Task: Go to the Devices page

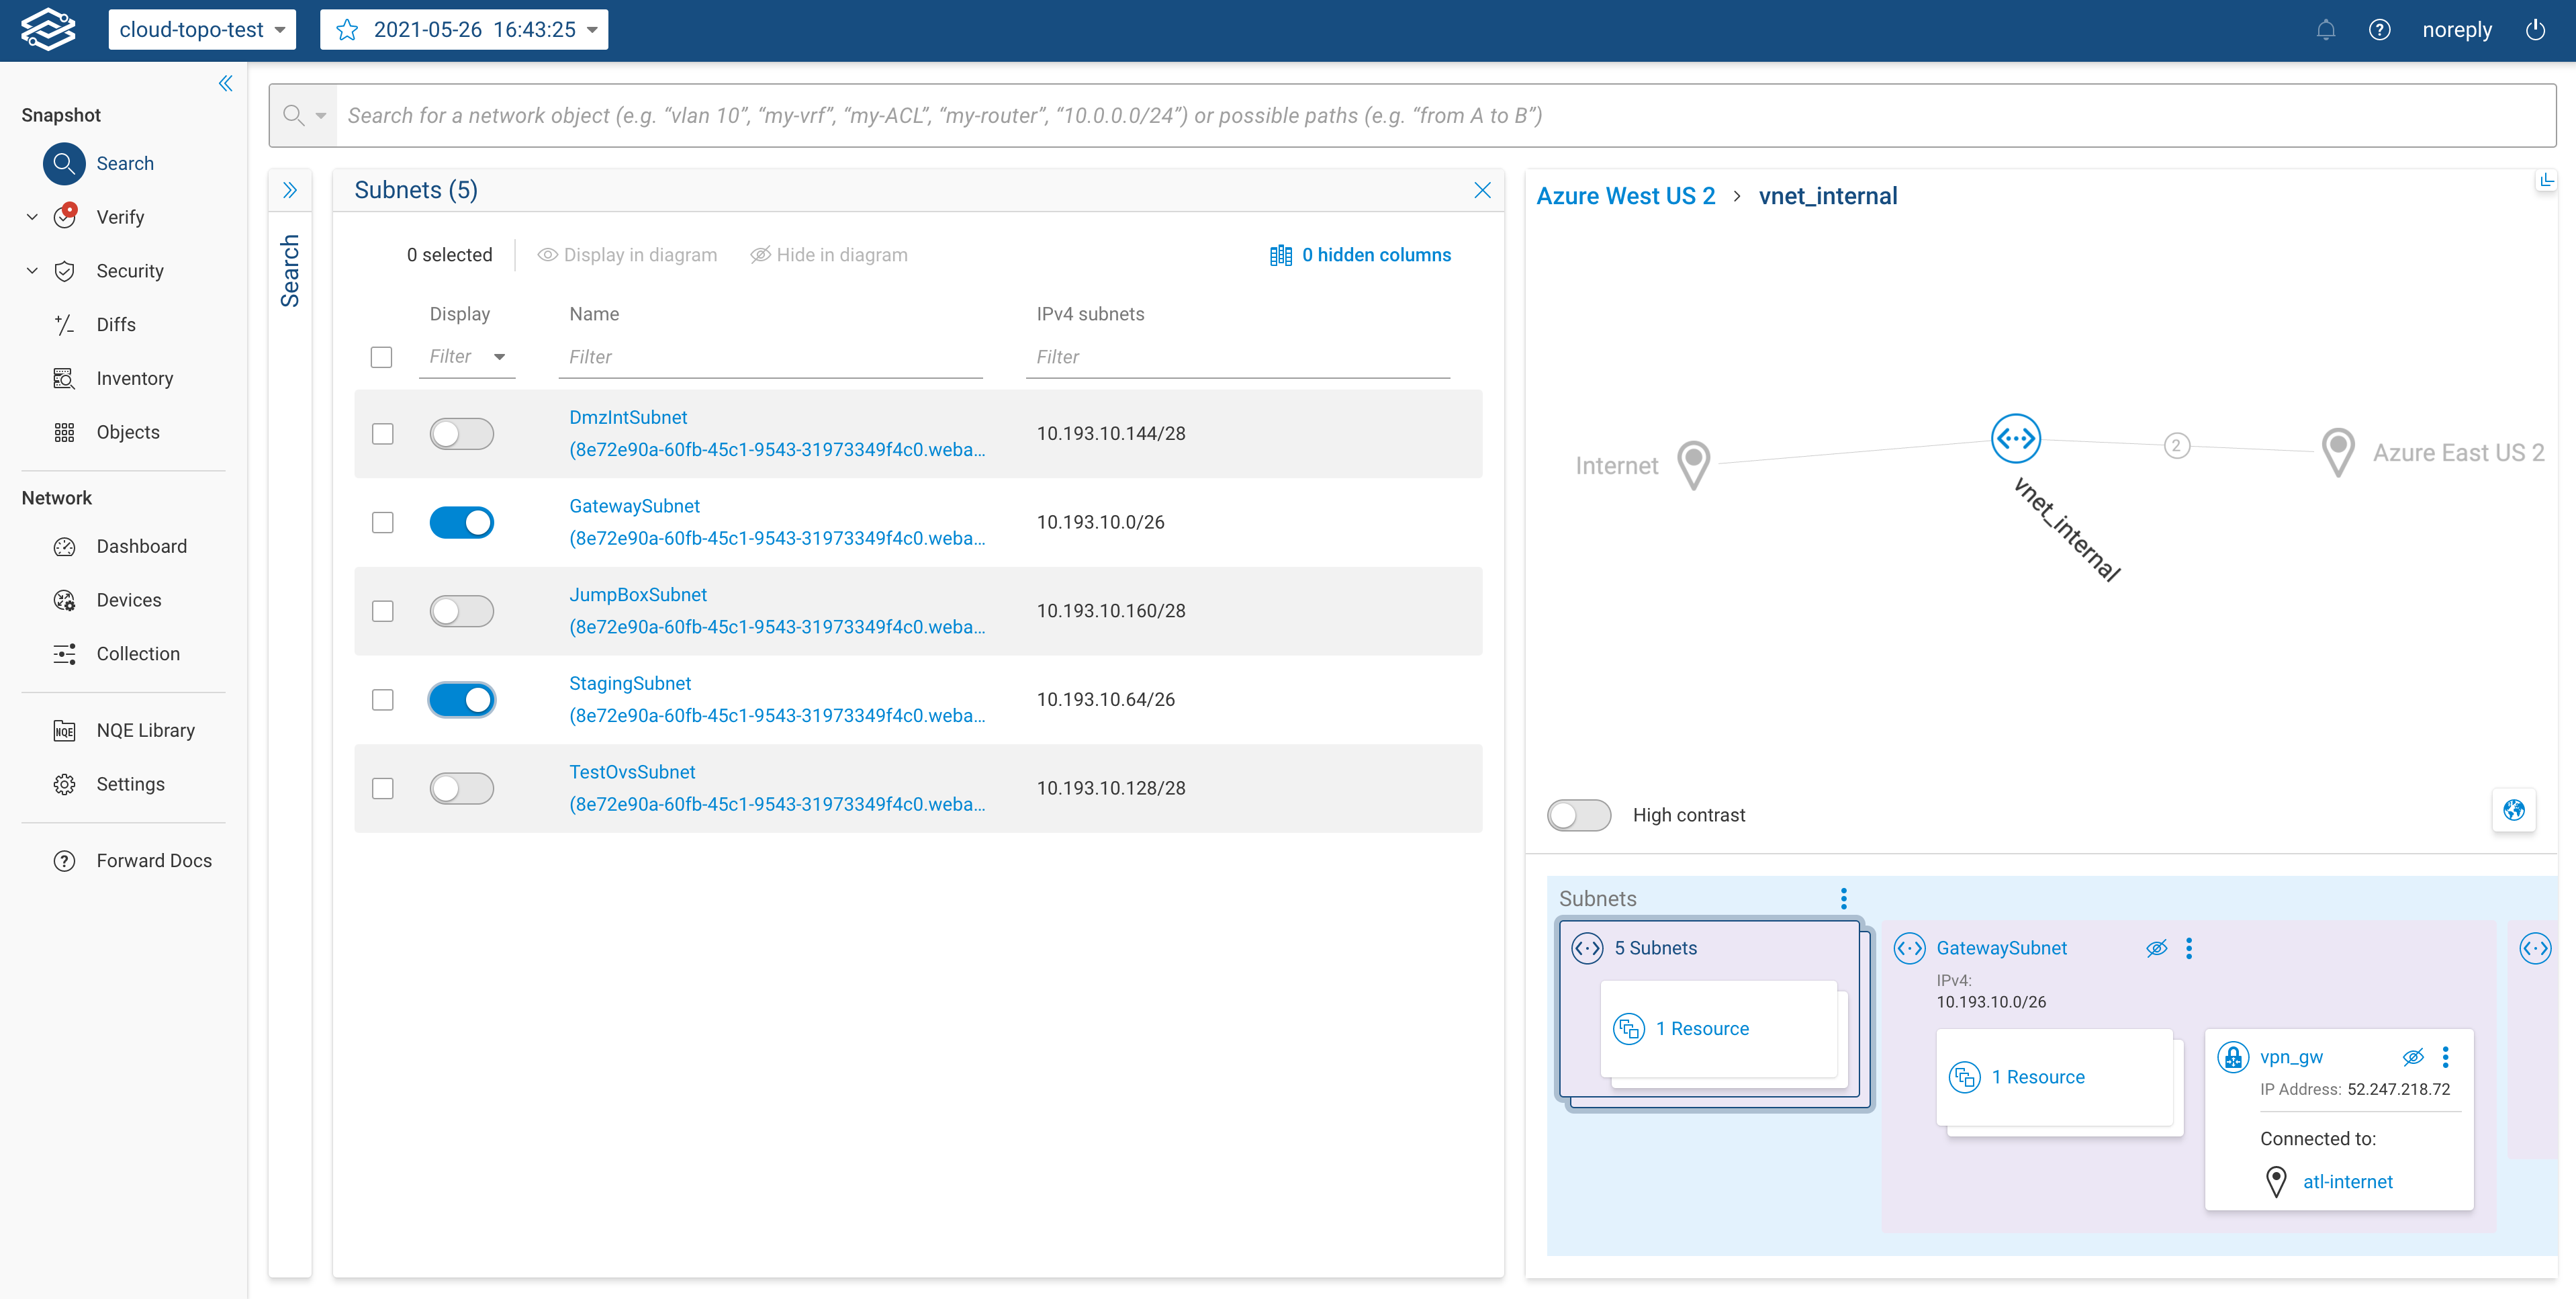Action: (x=129, y=600)
